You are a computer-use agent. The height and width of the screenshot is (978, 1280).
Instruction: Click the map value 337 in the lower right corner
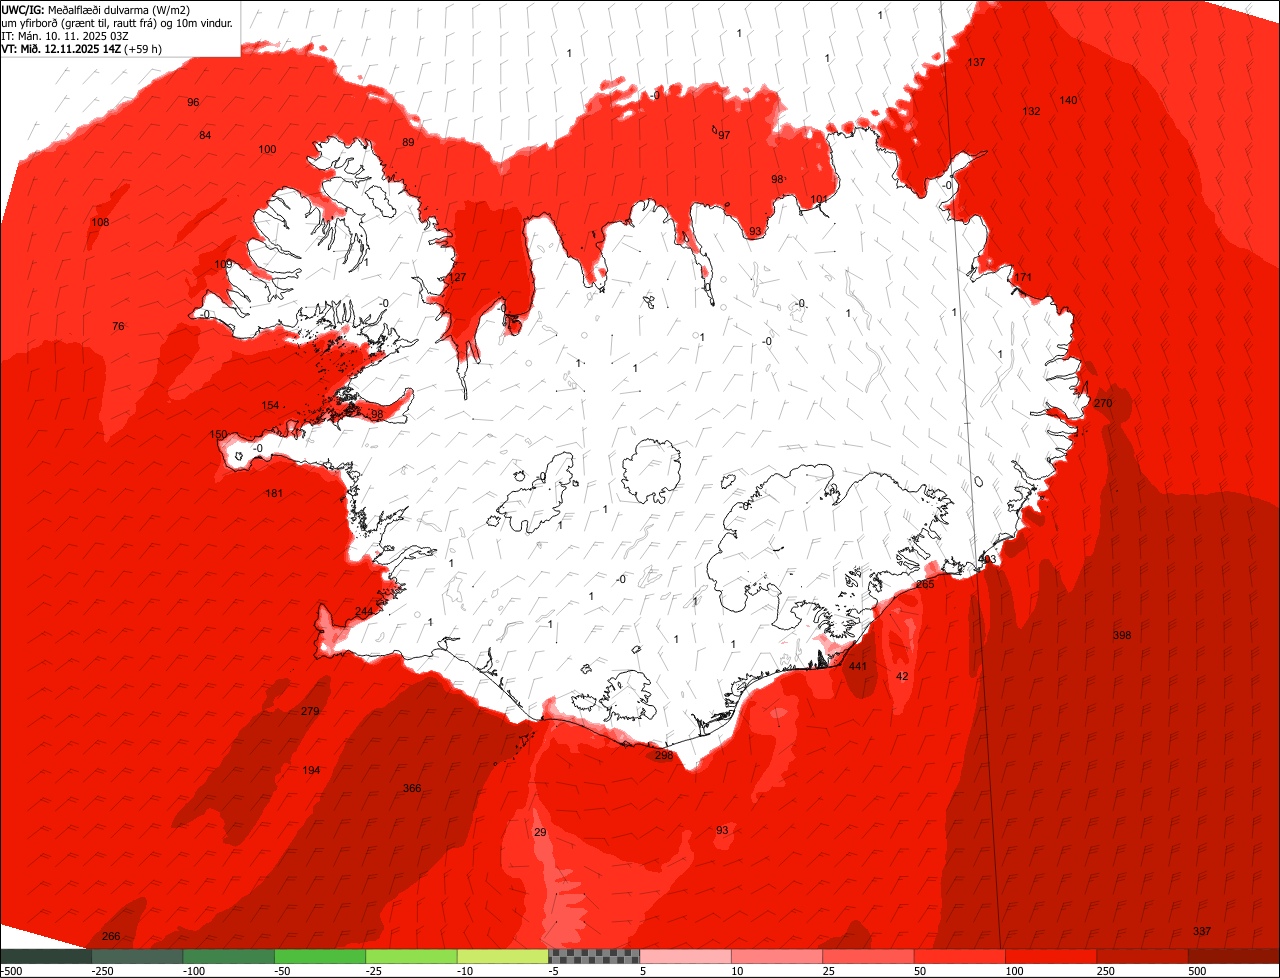point(1202,932)
